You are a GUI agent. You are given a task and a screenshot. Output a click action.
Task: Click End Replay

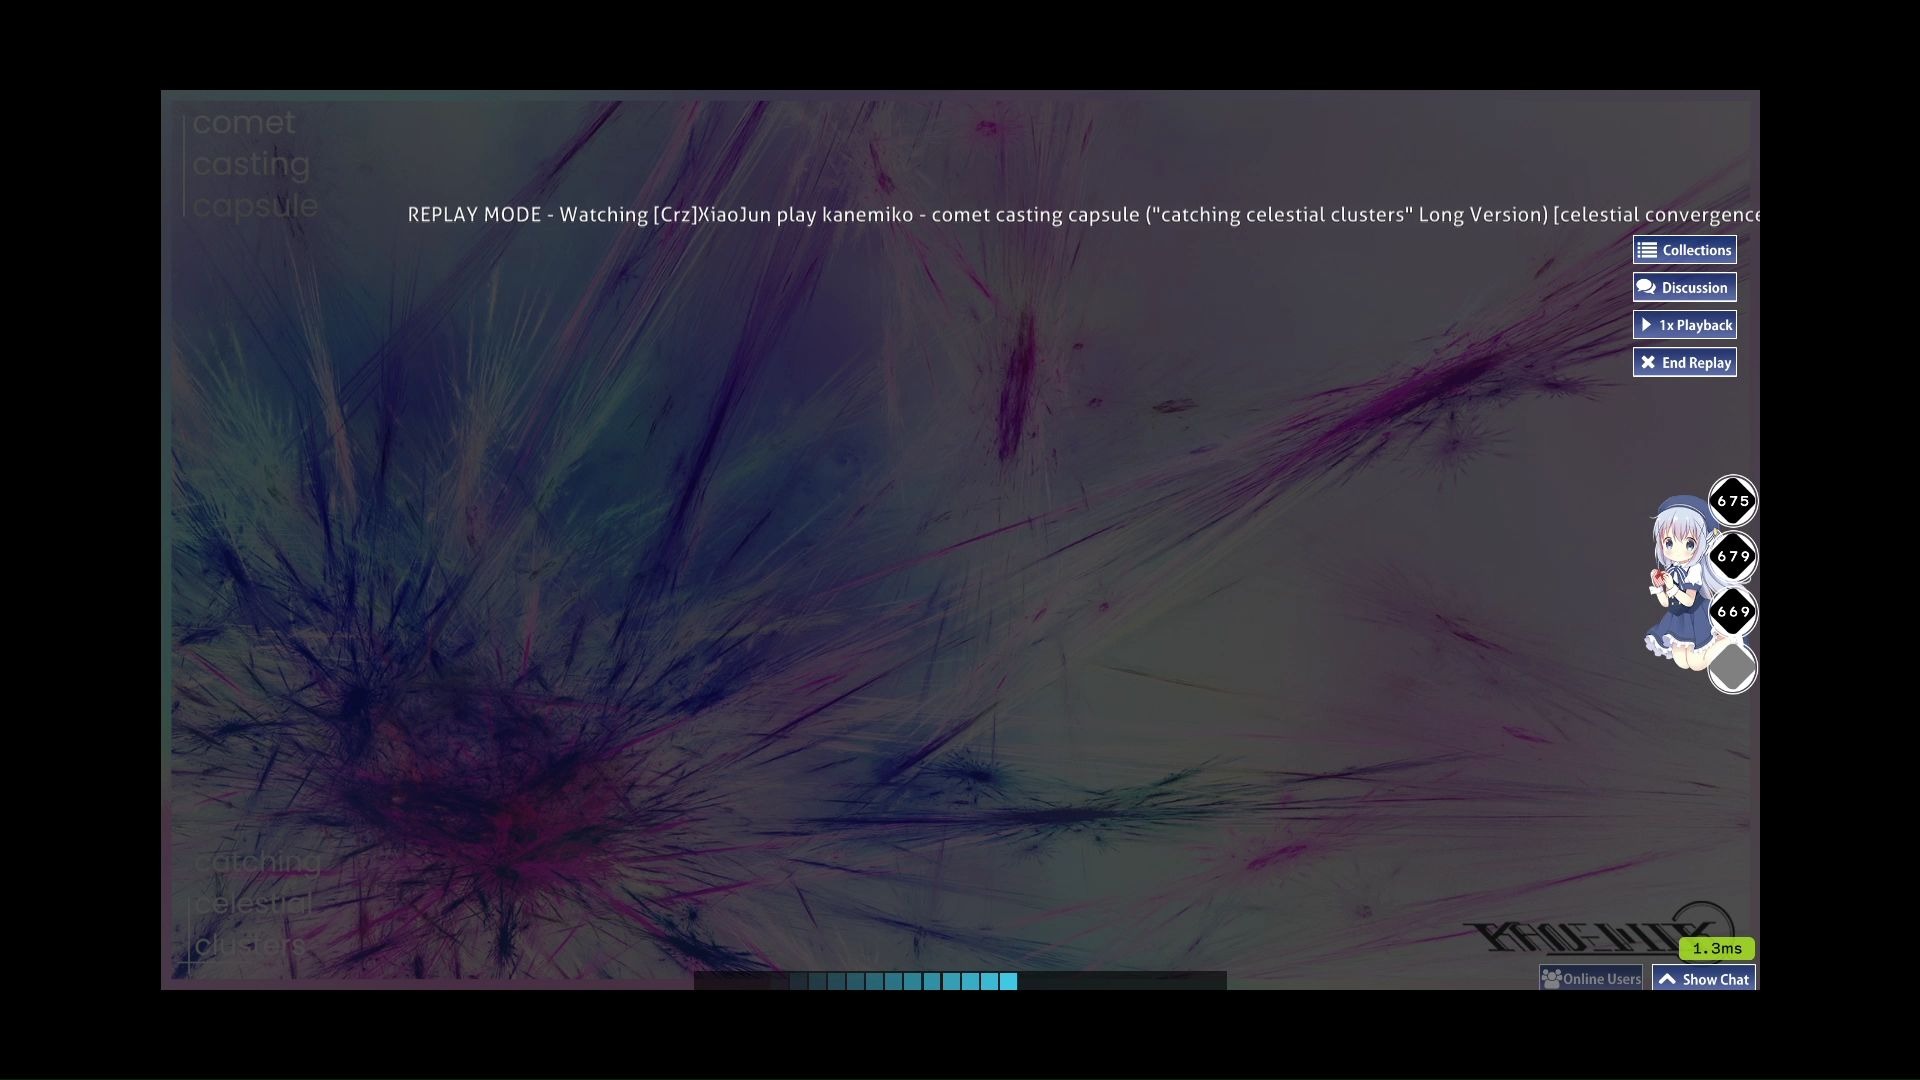click(1684, 362)
